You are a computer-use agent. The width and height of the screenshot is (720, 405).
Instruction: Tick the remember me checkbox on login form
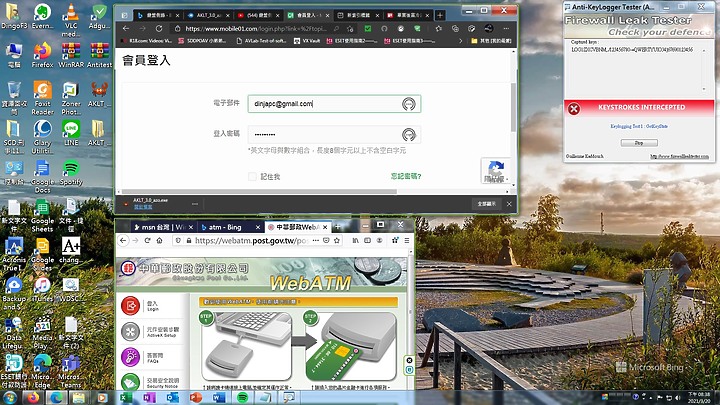tap(252, 176)
